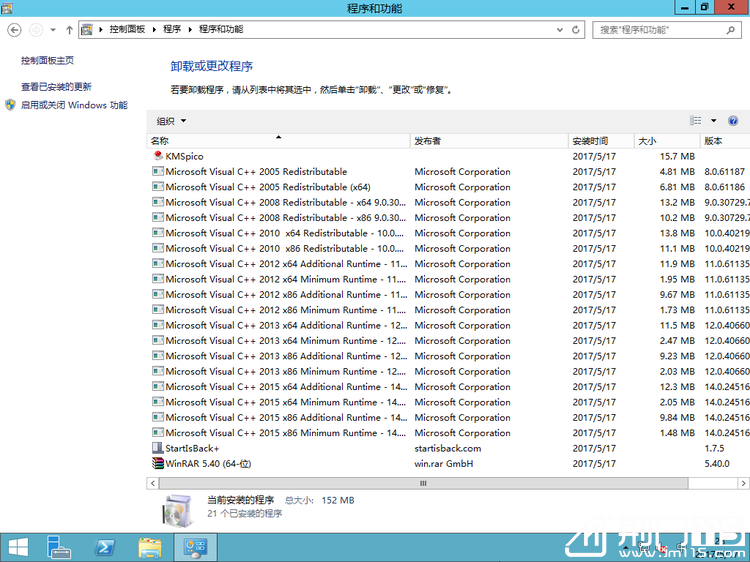
Task: Open the 组织 dropdown menu
Action: click(x=171, y=121)
